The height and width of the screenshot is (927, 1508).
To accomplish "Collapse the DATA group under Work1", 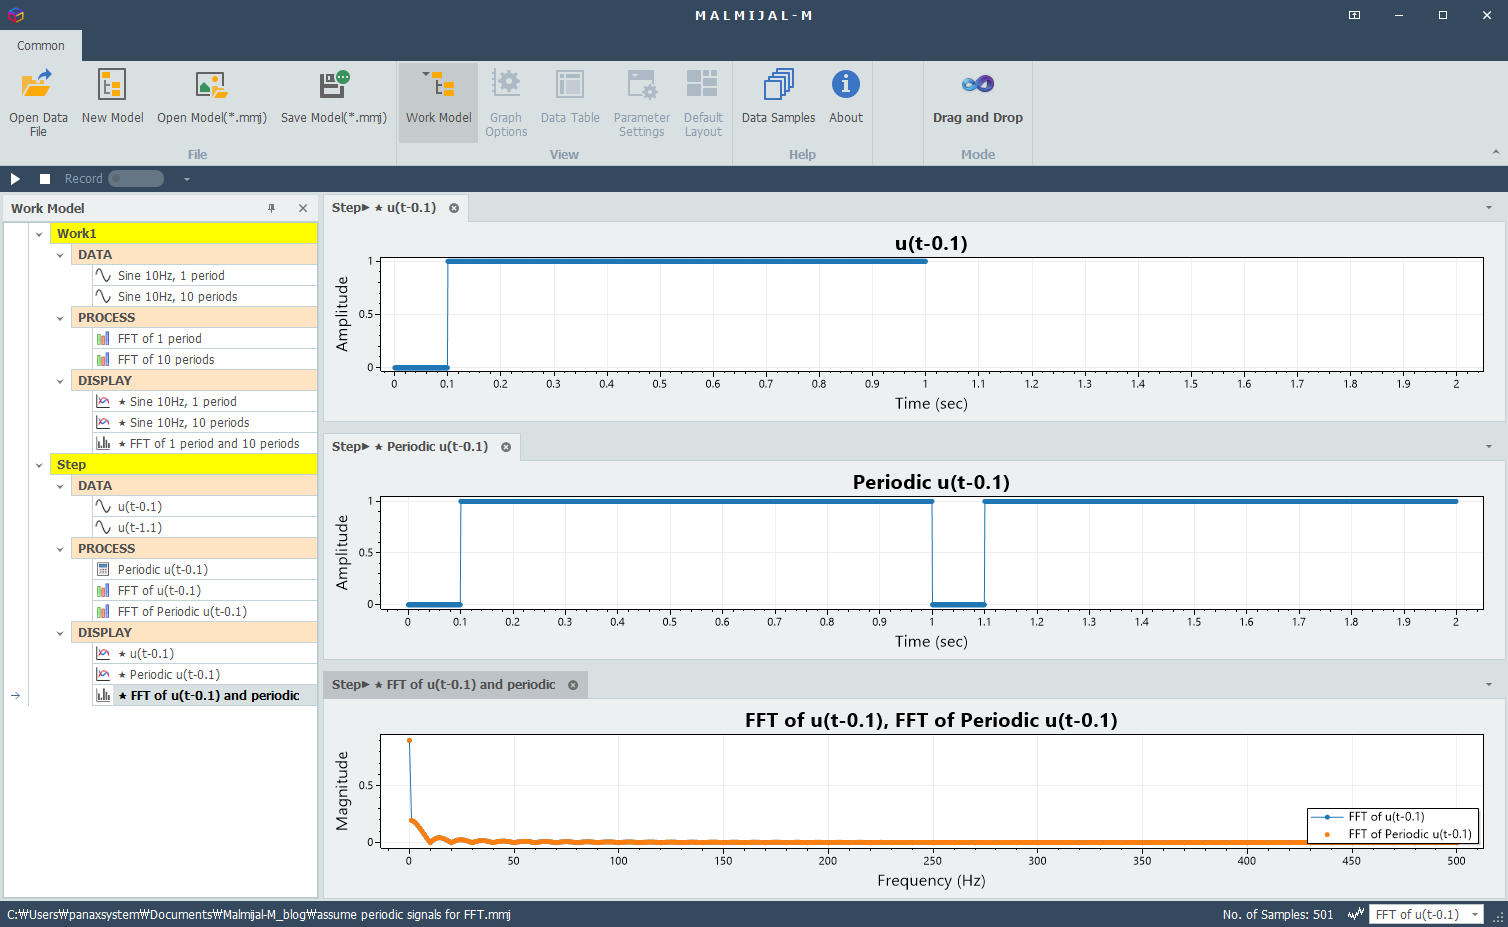I will pos(60,255).
